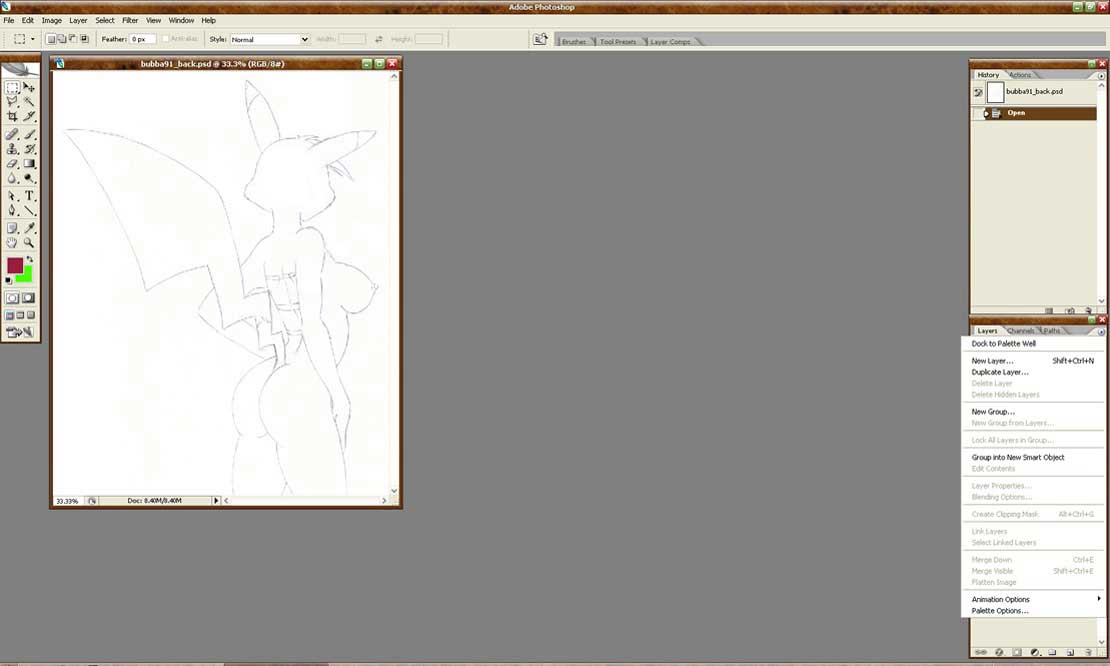Activate the Type tool

coord(29,196)
